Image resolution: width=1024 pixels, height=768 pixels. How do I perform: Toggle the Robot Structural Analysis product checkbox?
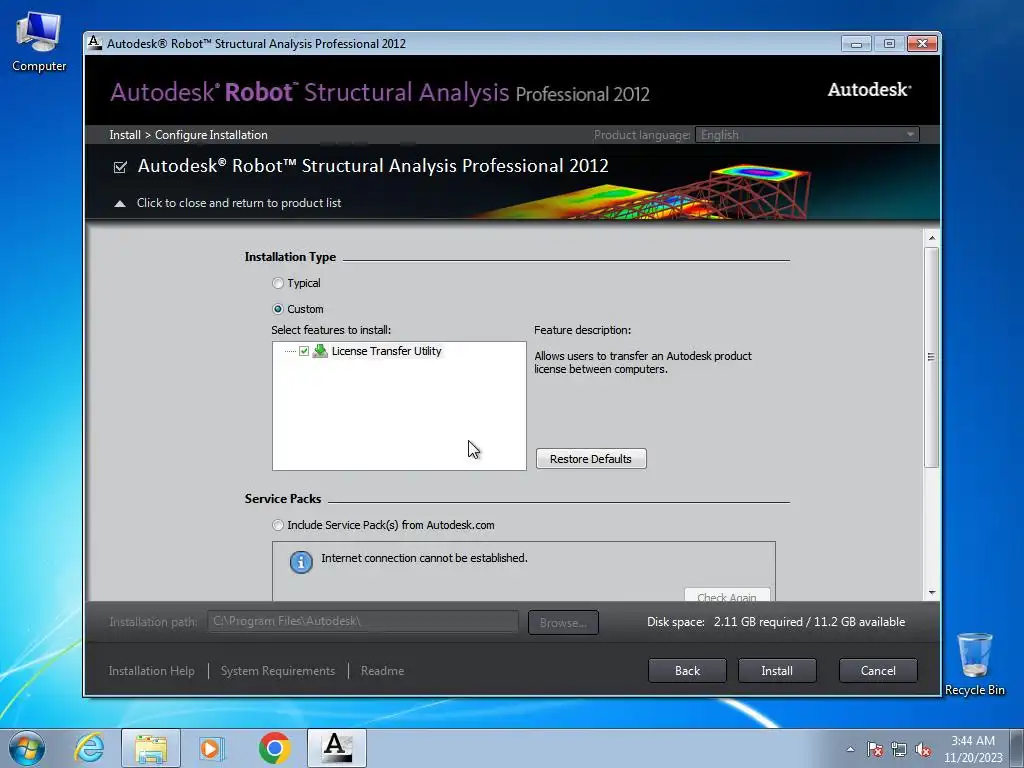click(x=120, y=167)
